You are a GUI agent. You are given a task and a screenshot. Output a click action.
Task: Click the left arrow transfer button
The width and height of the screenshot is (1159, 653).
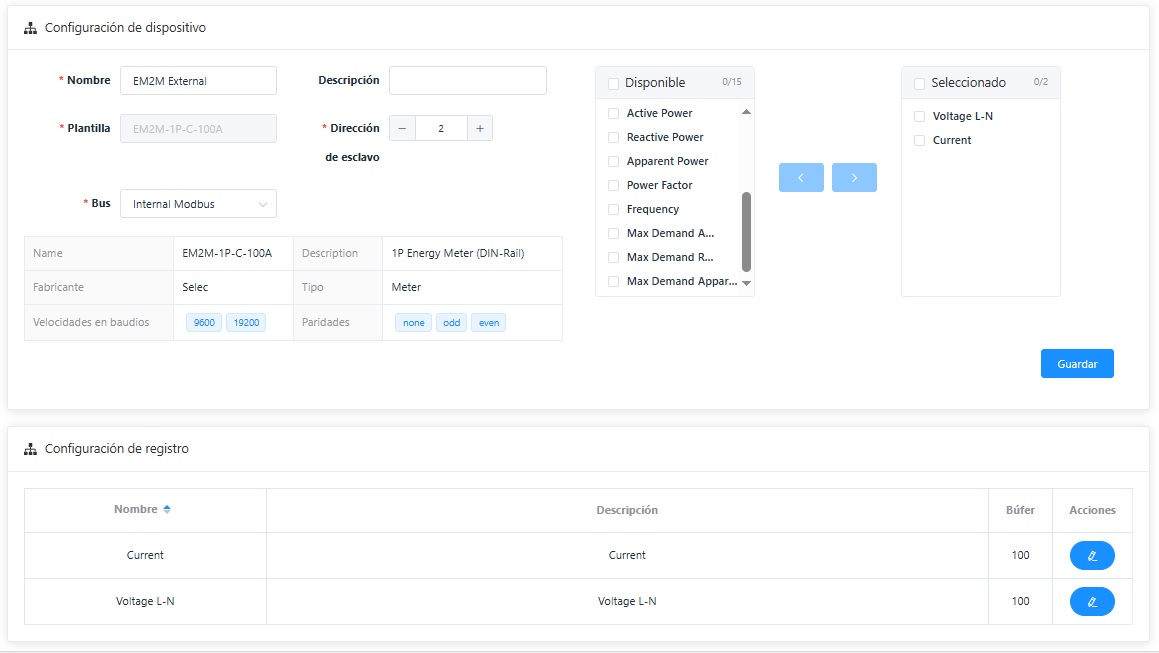[801, 177]
